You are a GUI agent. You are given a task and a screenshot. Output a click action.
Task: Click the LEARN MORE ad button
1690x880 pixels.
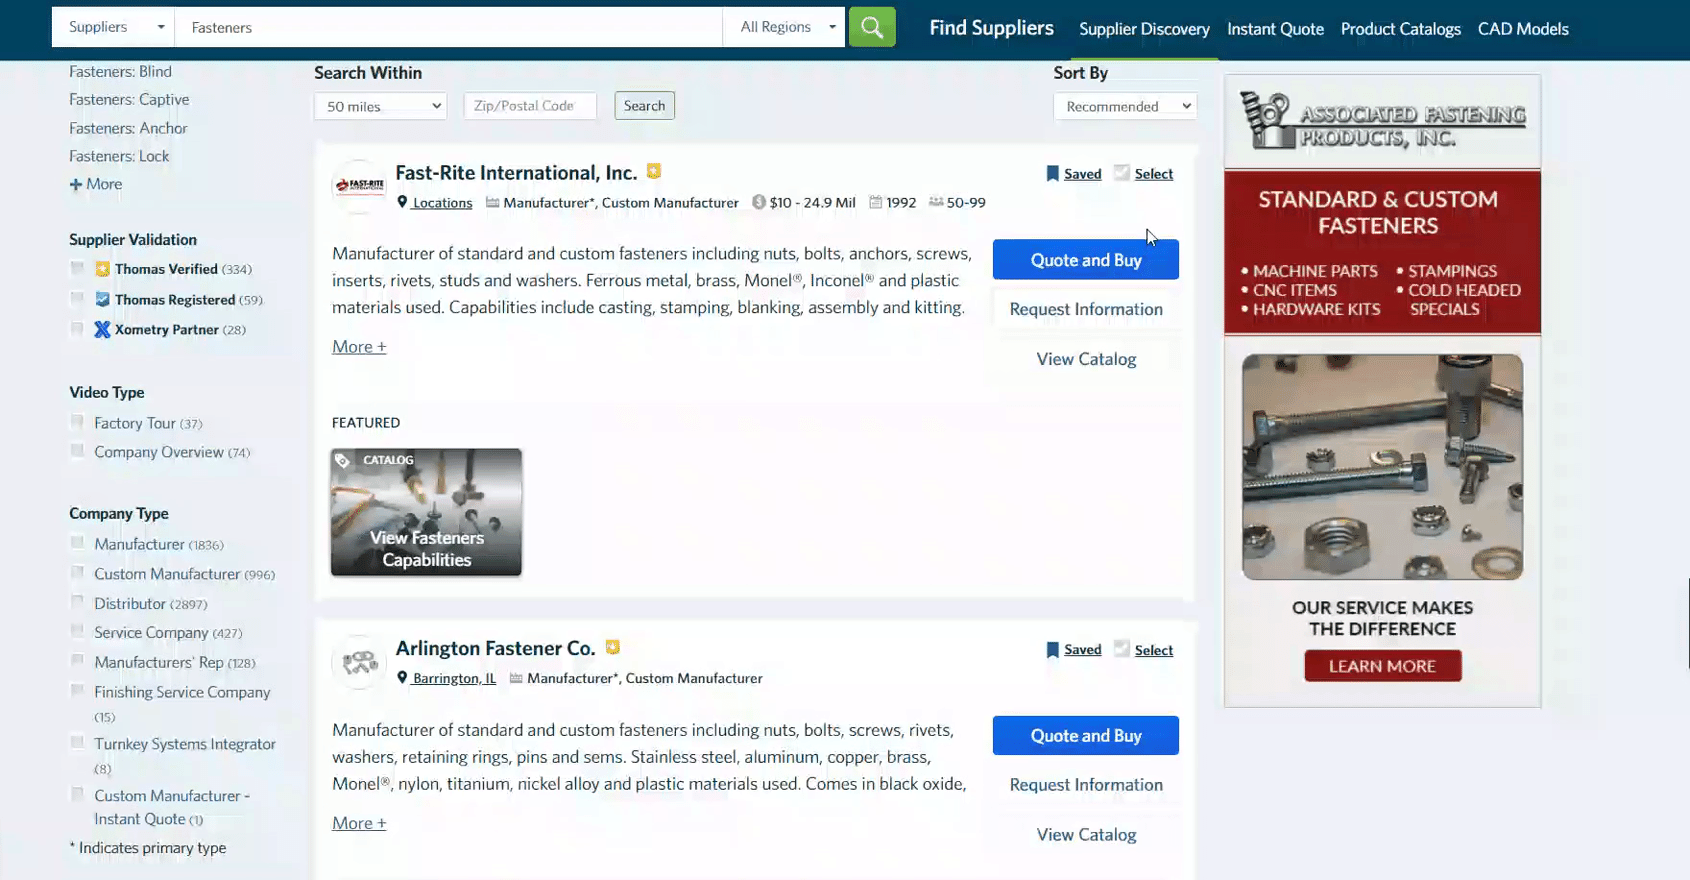[x=1383, y=666]
